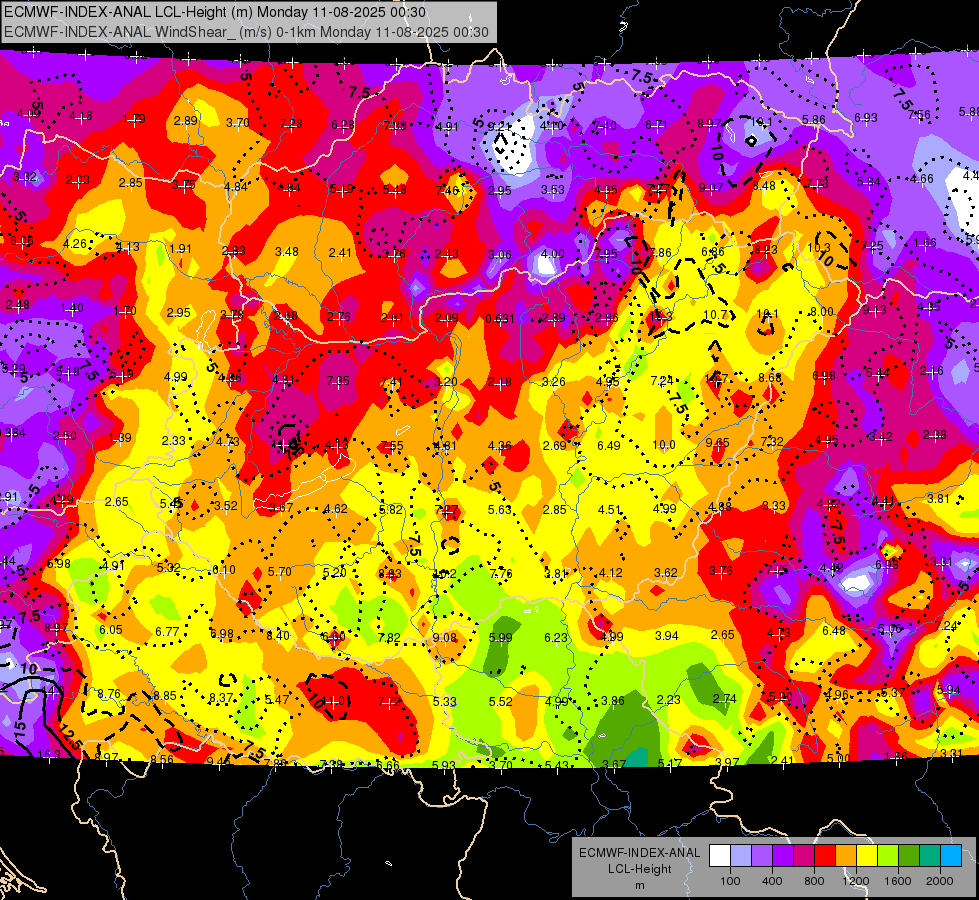
Task: Click the grid value 5.47
Action: (277, 699)
